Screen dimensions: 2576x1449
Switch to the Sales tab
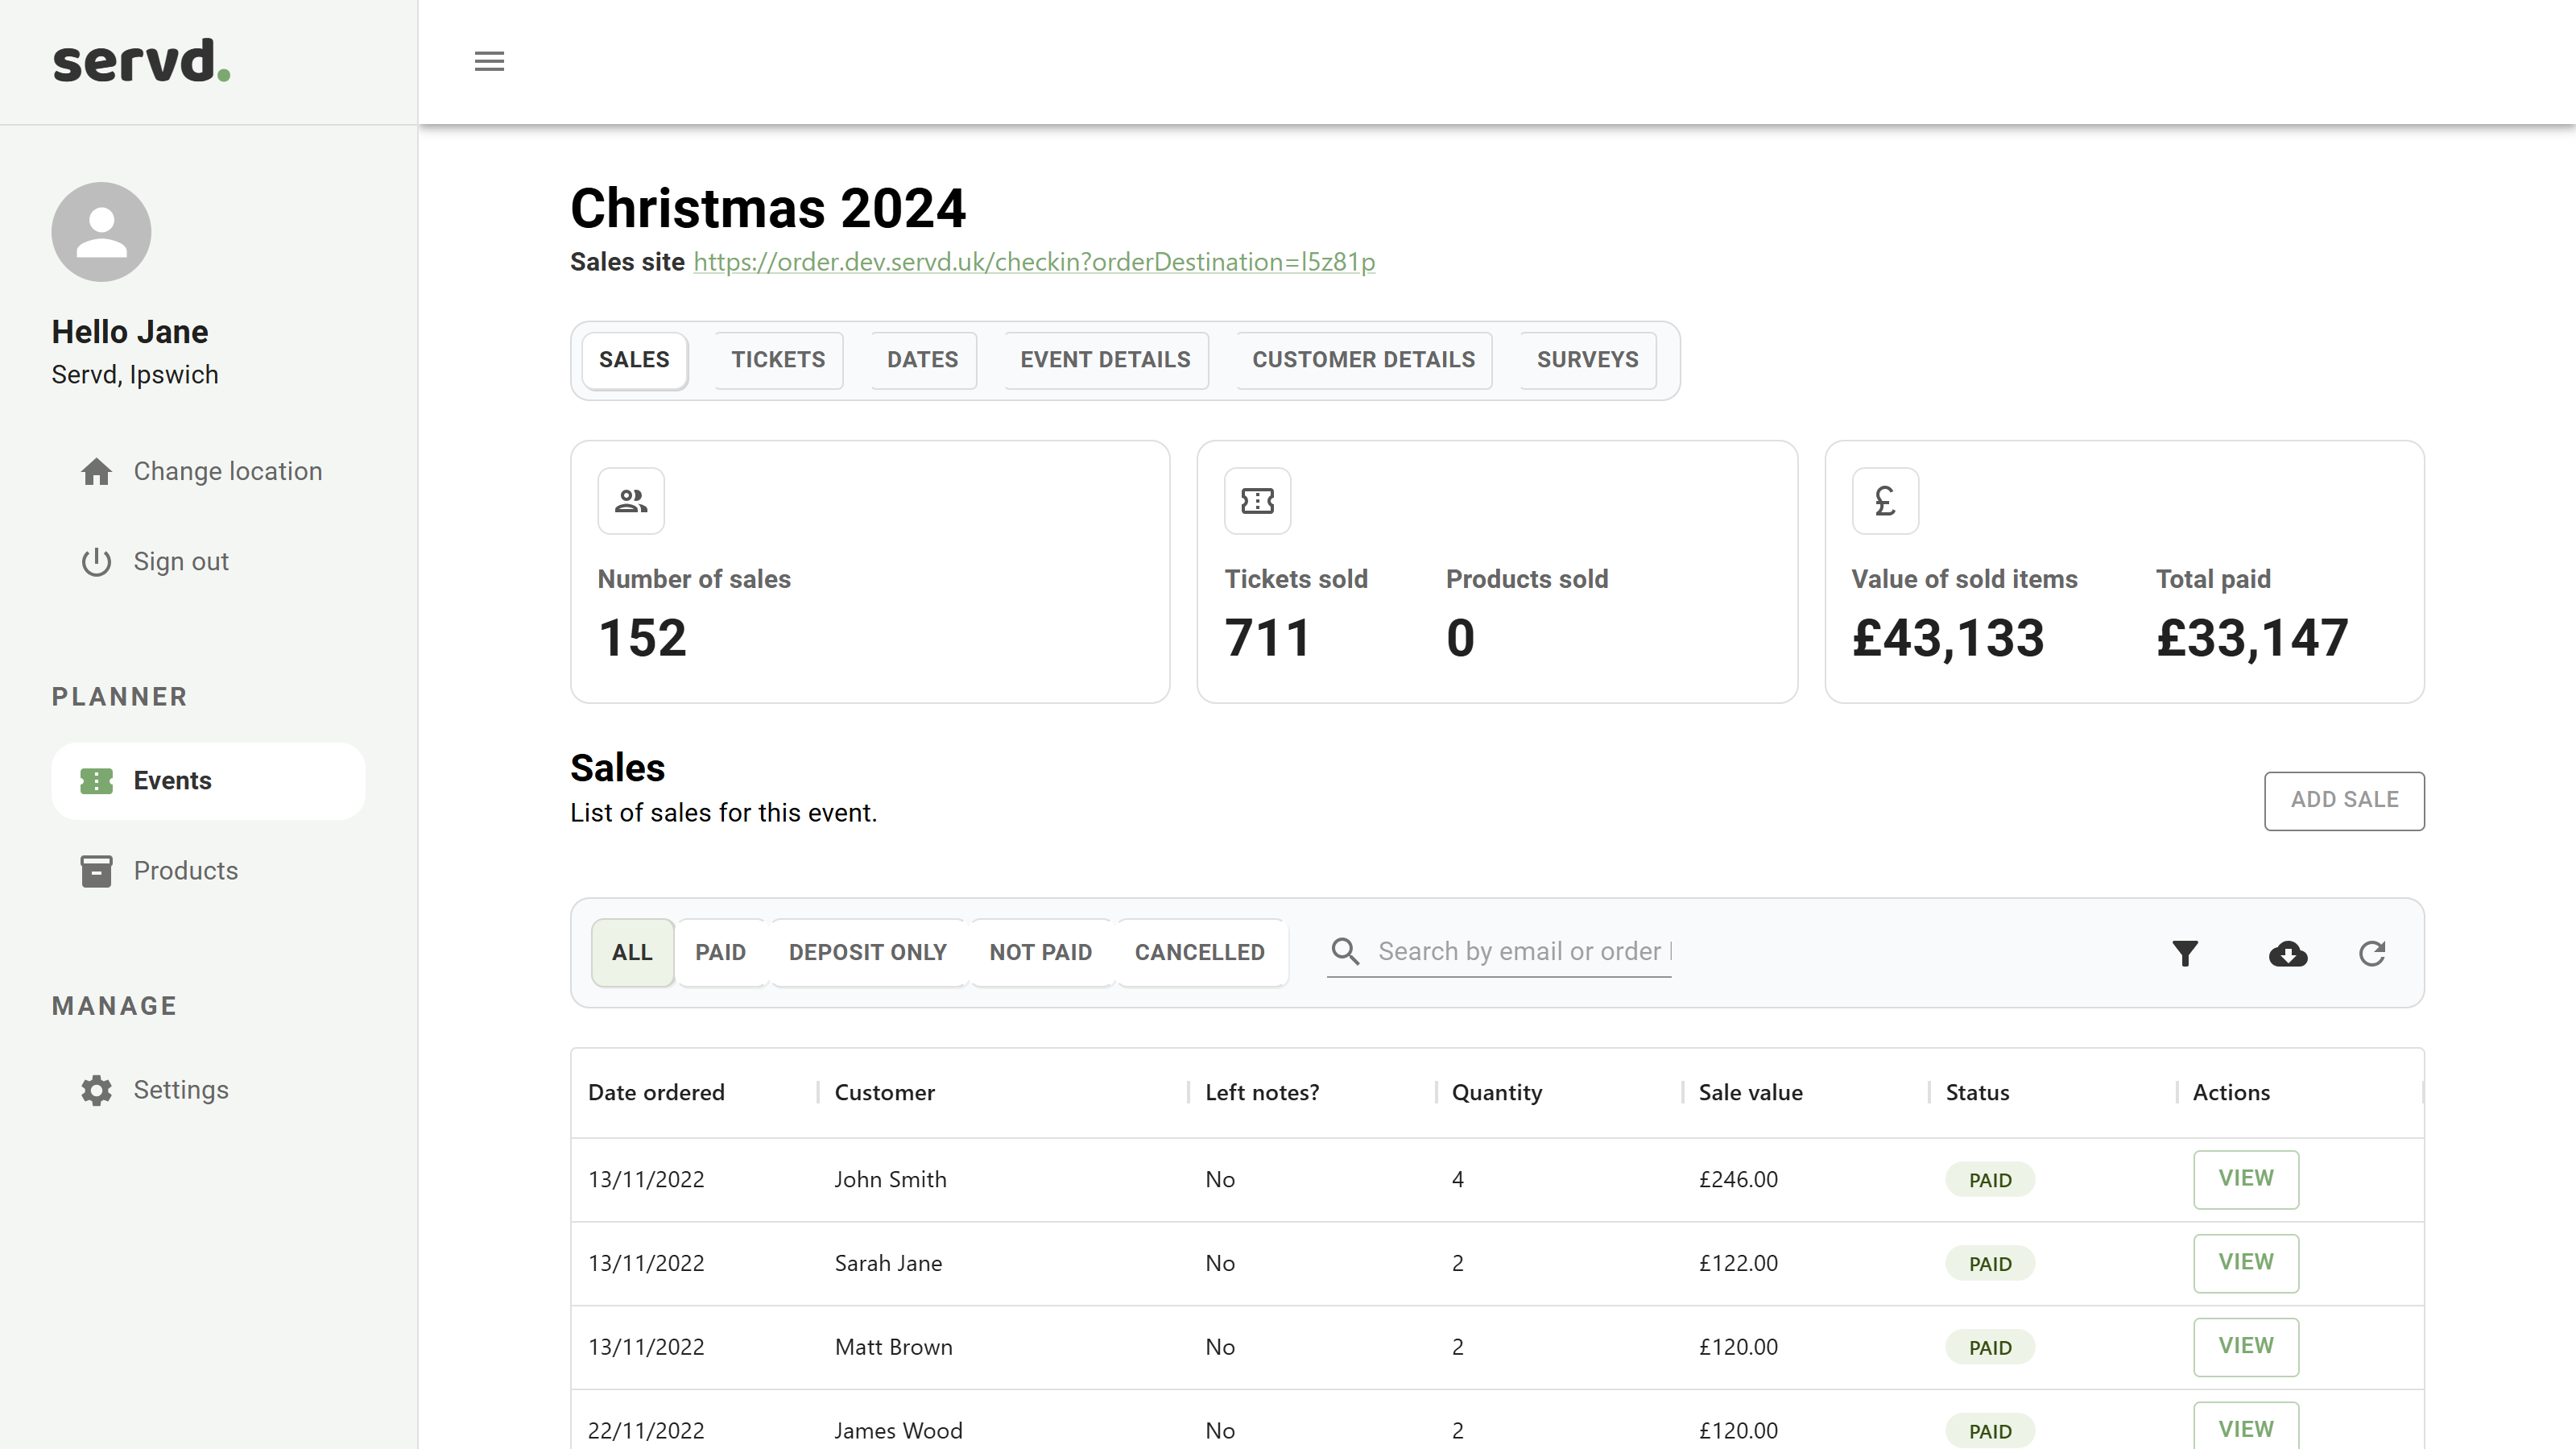(x=634, y=360)
